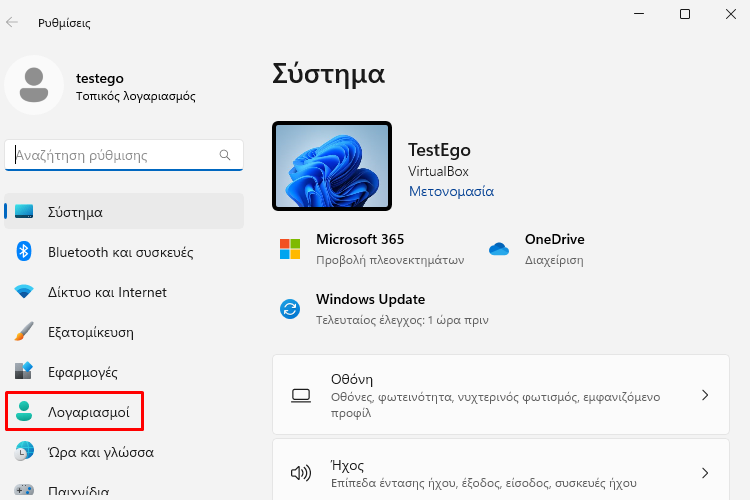Click the Λογαριασμοί person icon

[x=24, y=411]
